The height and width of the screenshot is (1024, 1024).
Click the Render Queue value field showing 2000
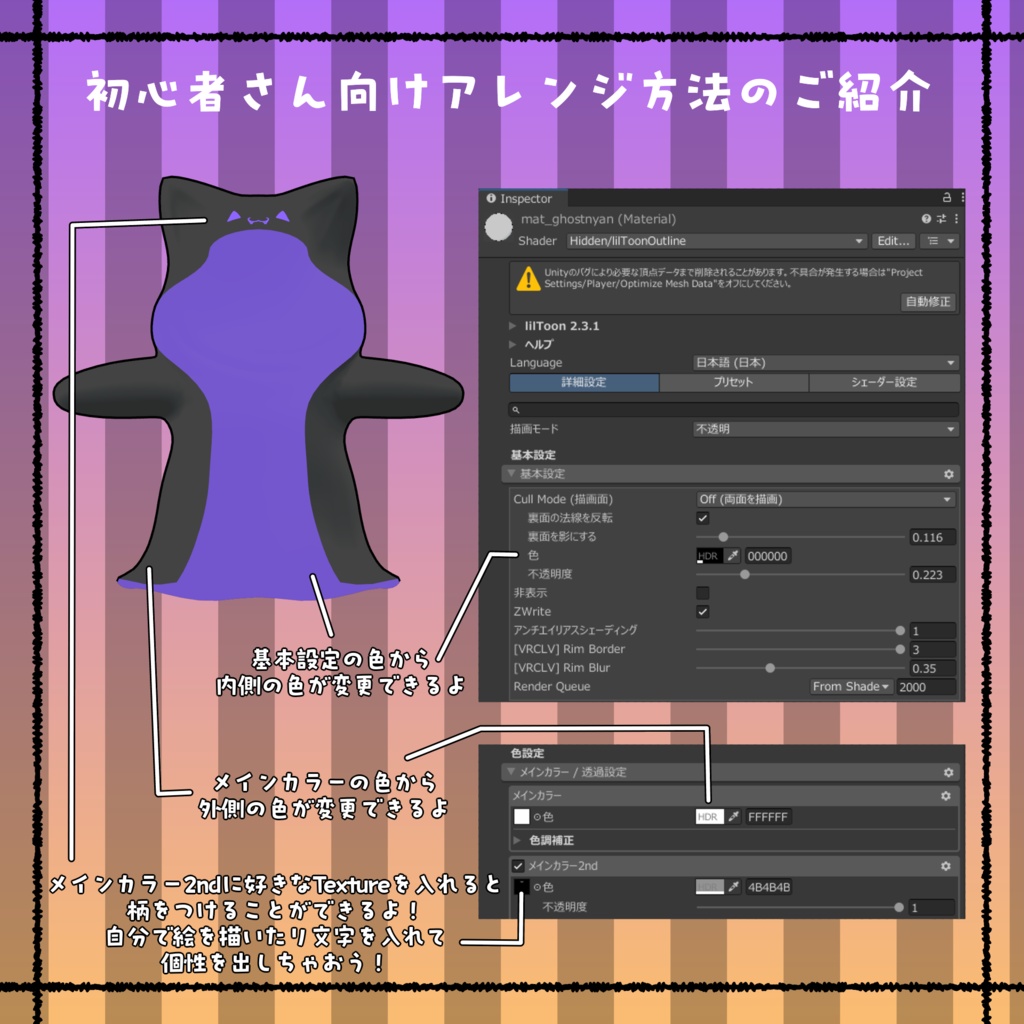(926, 687)
